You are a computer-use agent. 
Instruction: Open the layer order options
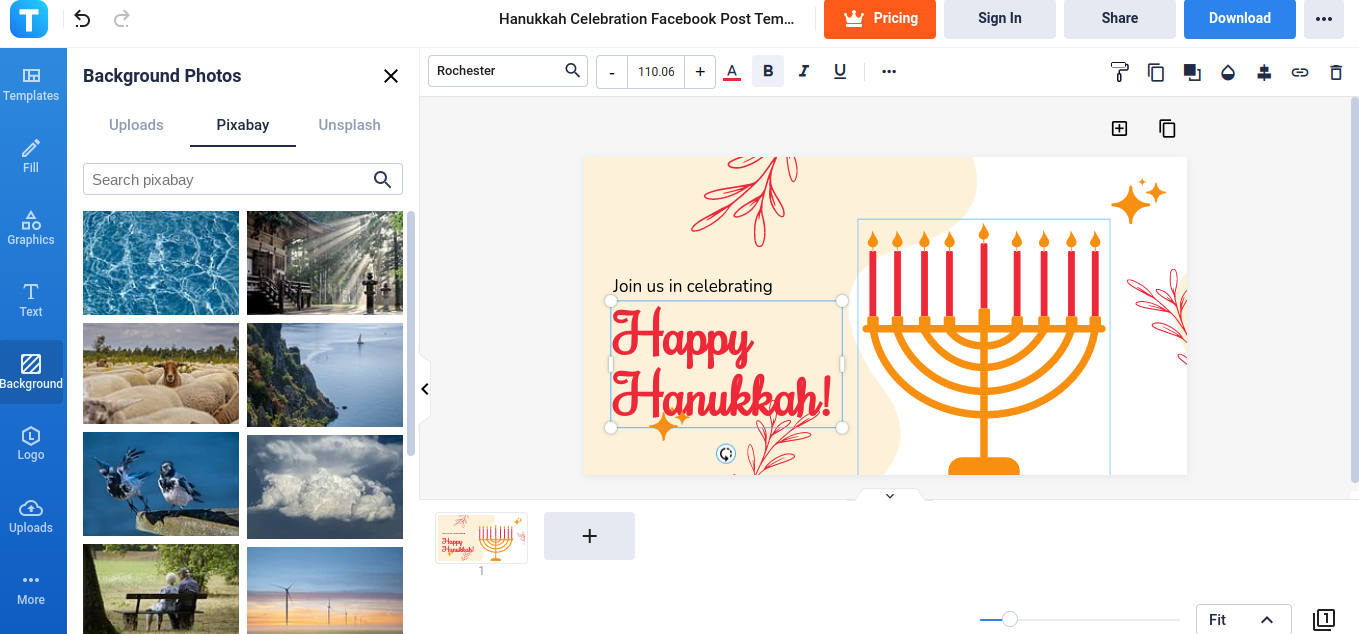click(x=1192, y=71)
